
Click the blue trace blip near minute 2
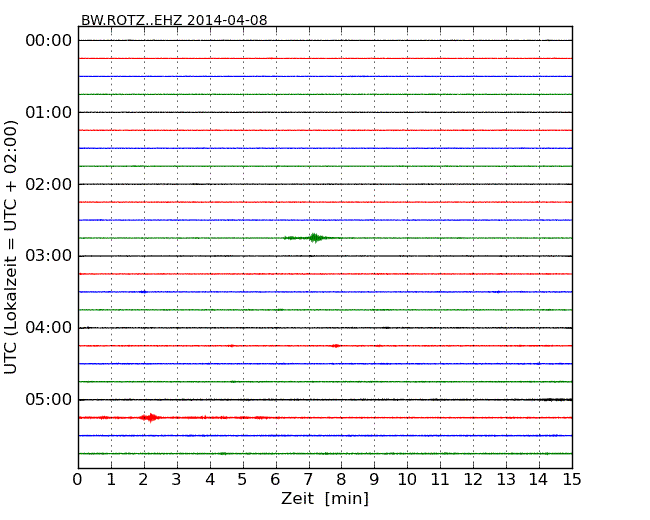tap(144, 292)
